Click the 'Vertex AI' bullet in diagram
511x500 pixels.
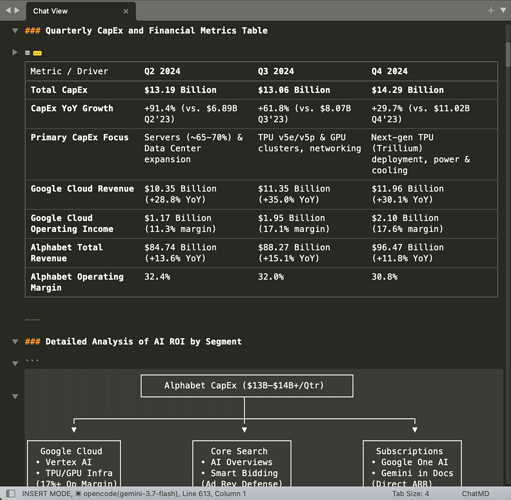(x=64, y=462)
